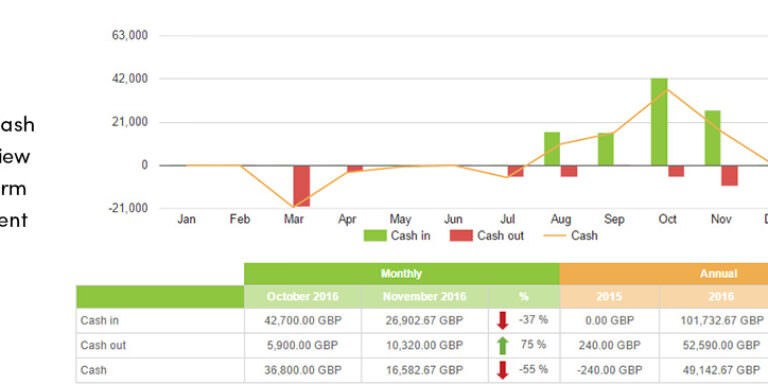This screenshot has width=768, height=384.
Task: Click the red down arrow in Cash row
Action: click(x=503, y=370)
